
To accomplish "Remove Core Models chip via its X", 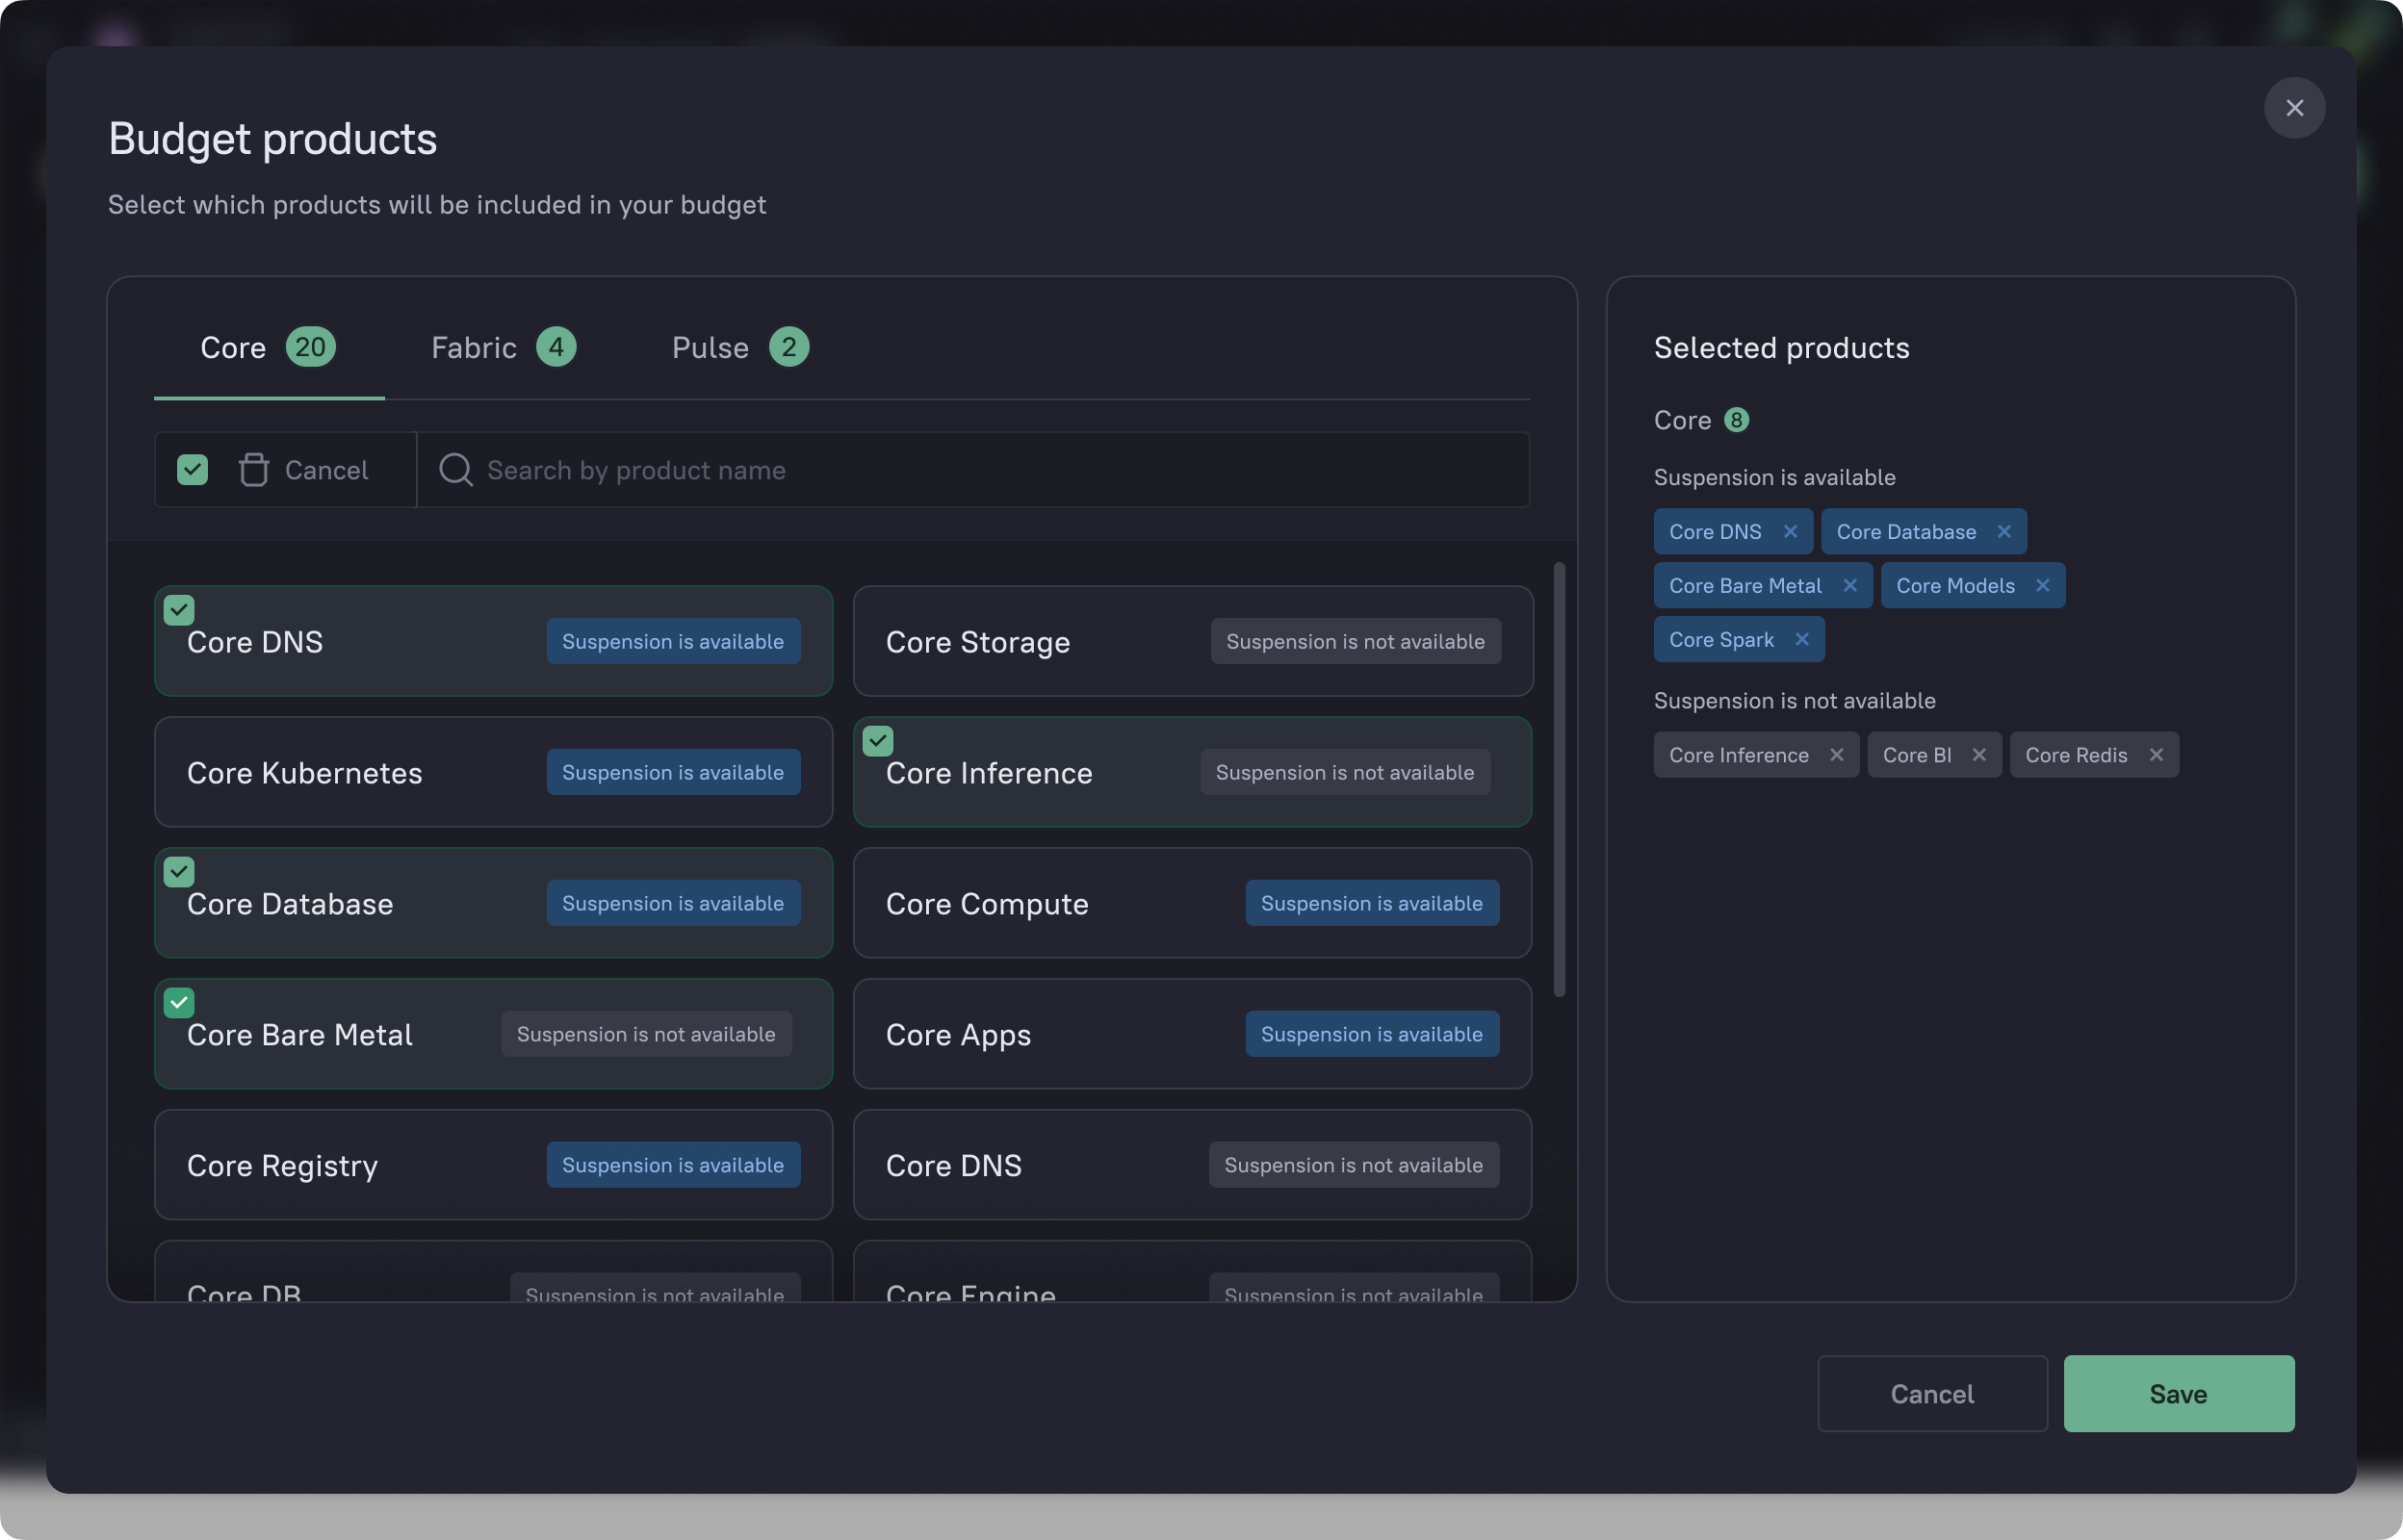I will point(2043,585).
